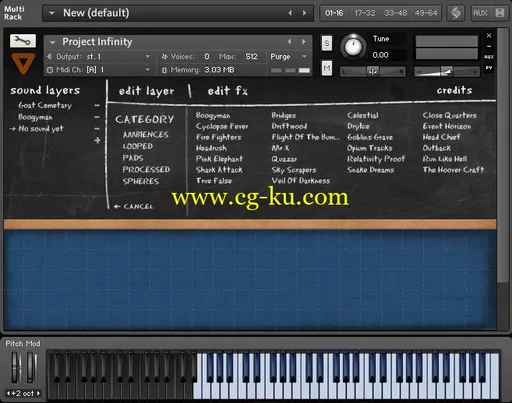512x403 pixels.
Task: Select Boogyman in sound layers list
Action: tap(35, 117)
